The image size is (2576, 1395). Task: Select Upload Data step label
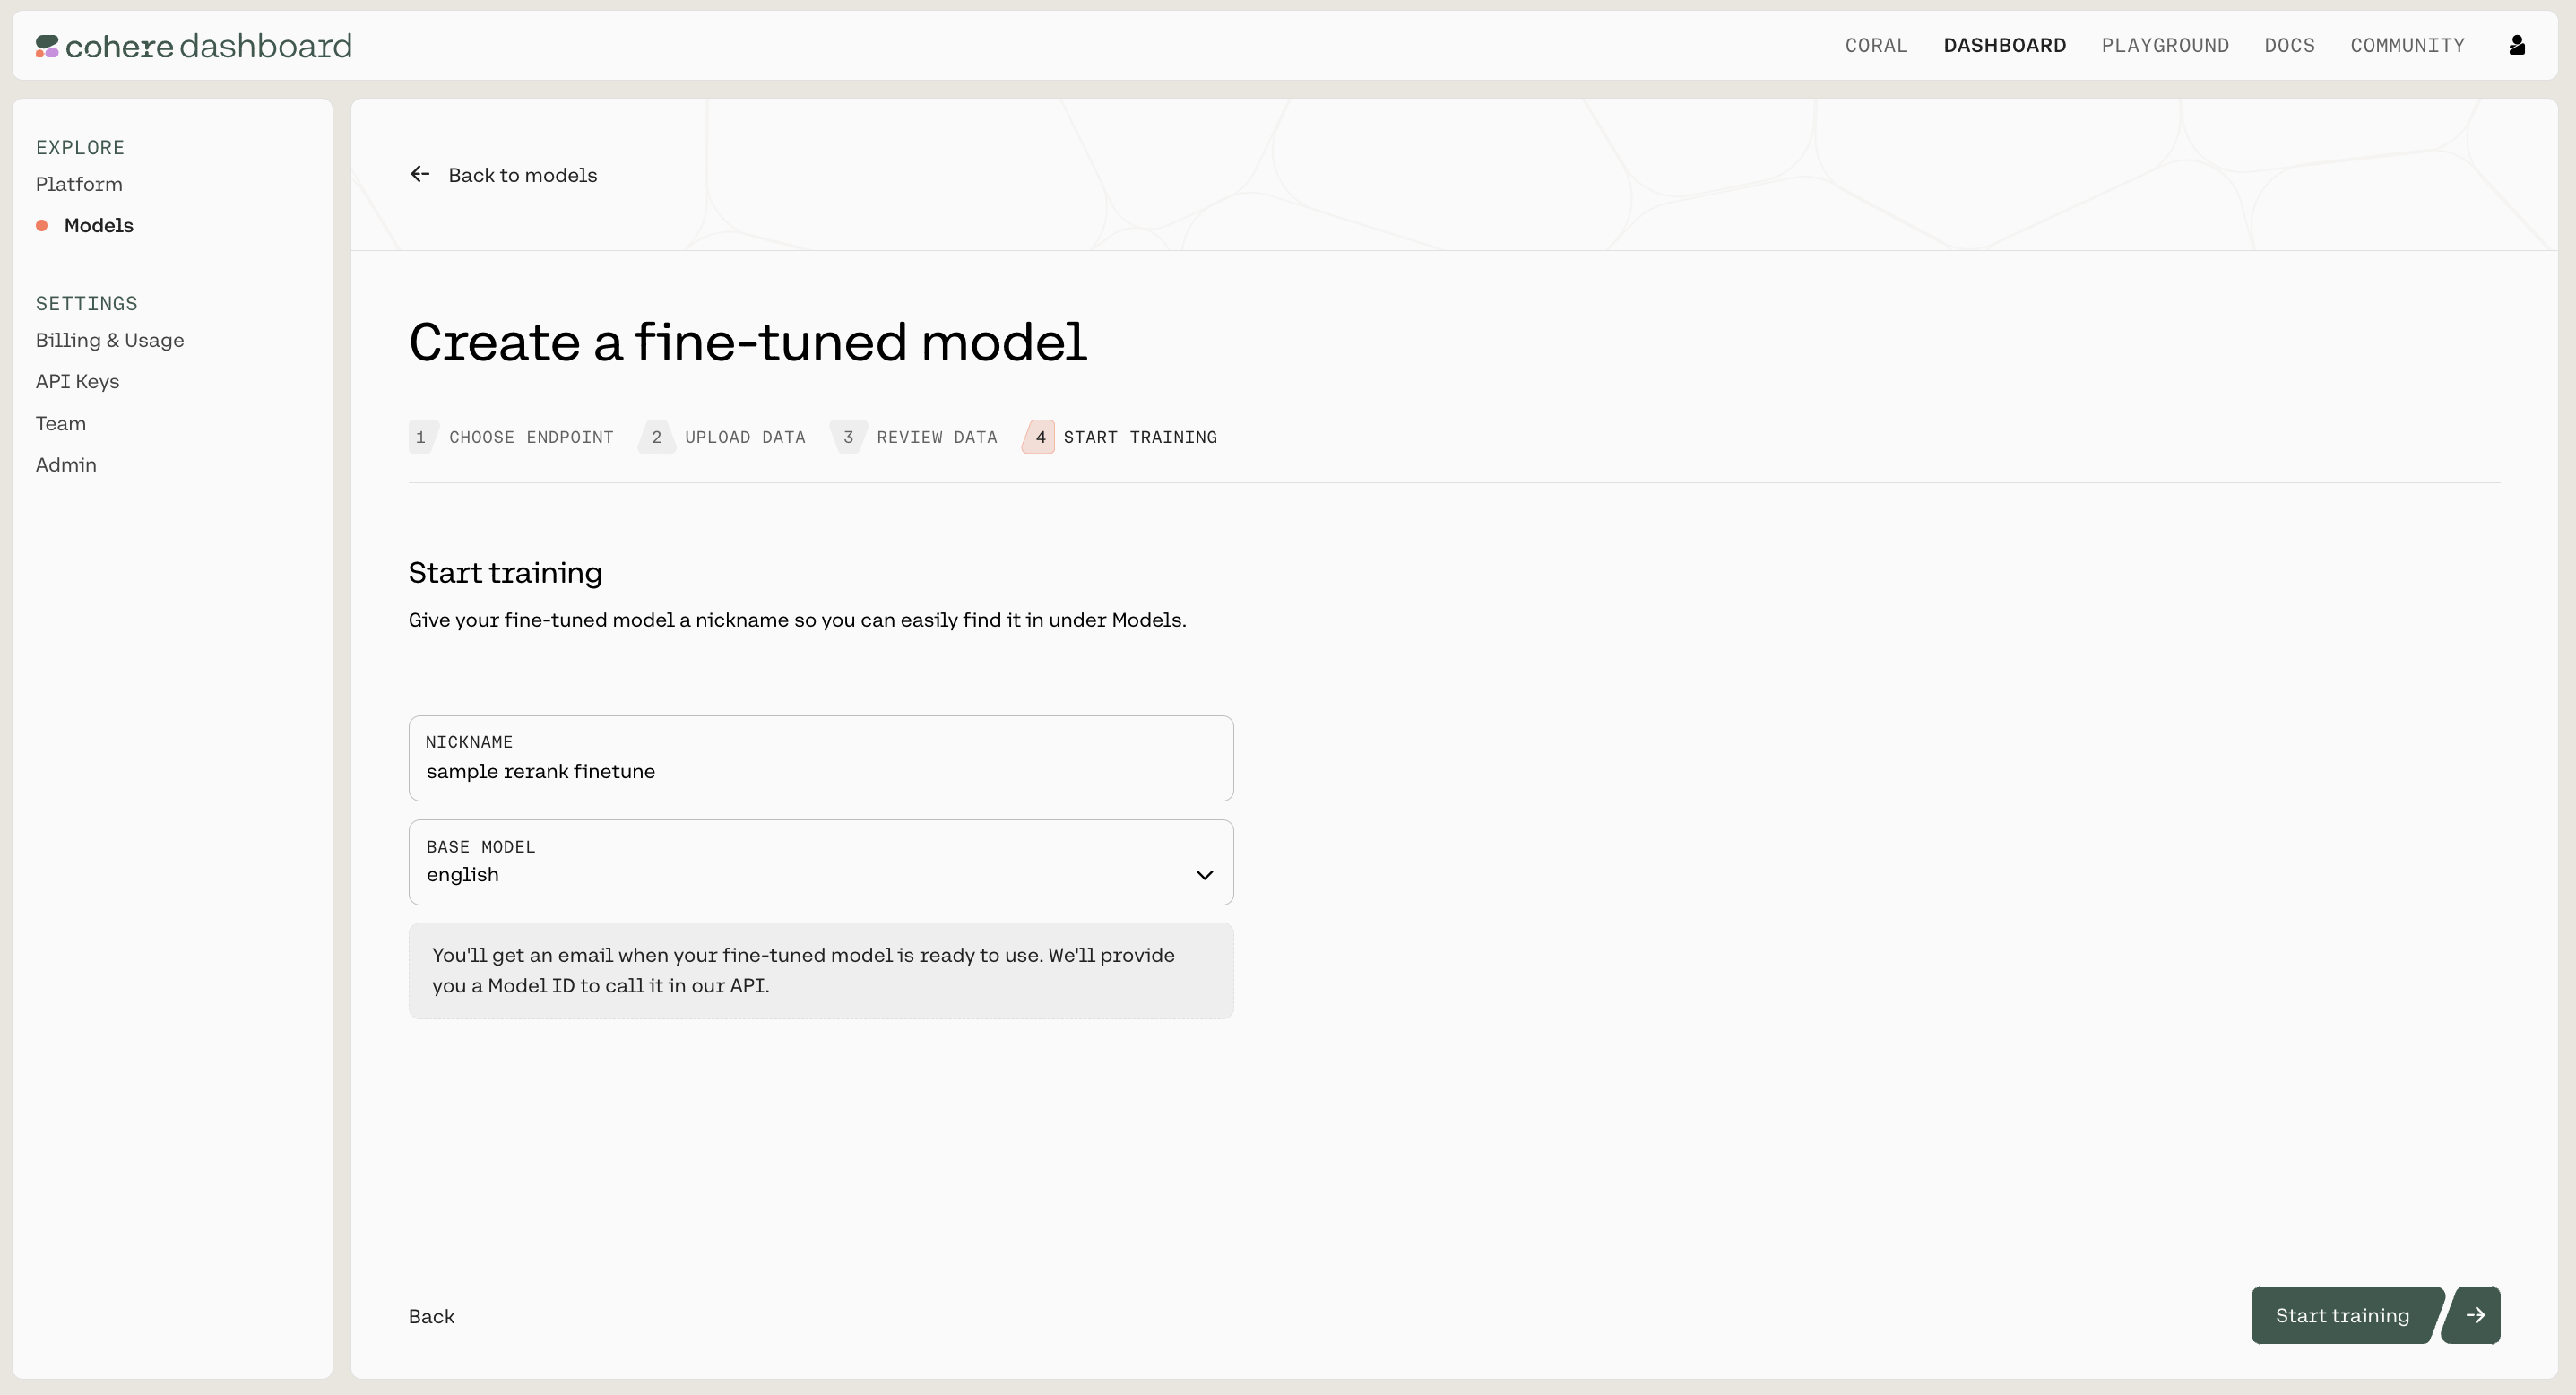744,437
